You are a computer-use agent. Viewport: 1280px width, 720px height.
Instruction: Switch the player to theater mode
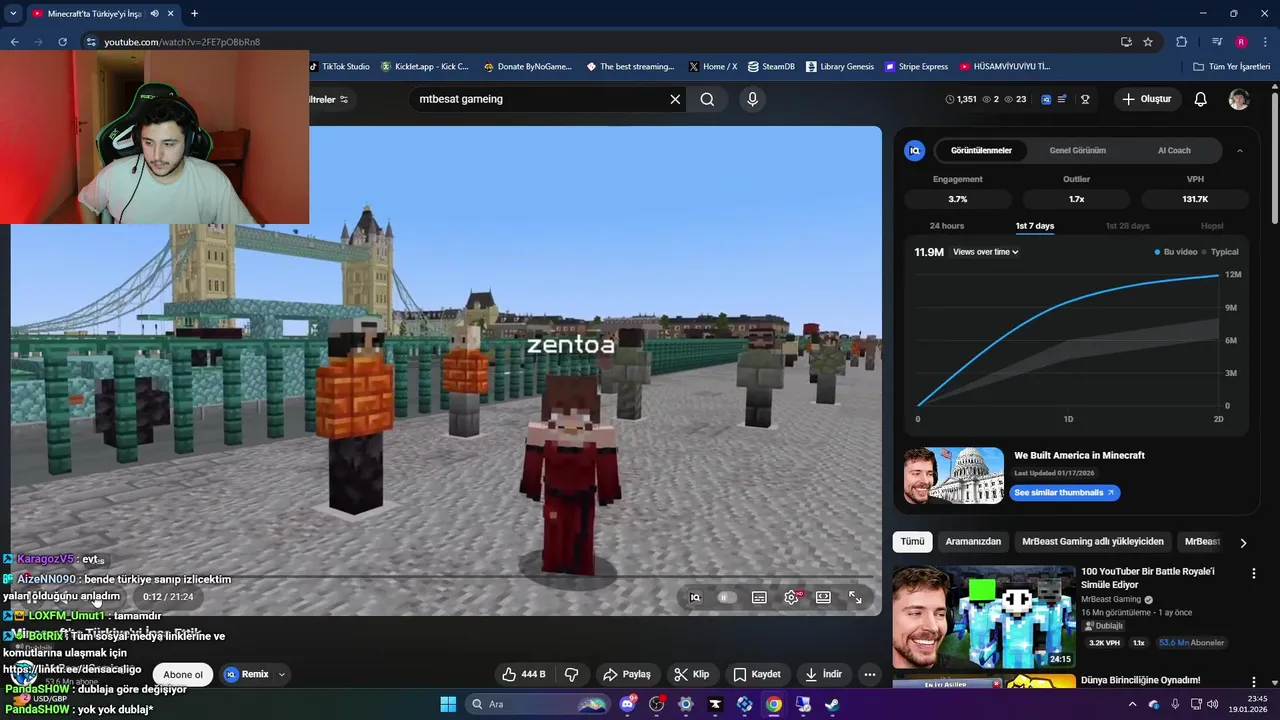pos(823,597)
